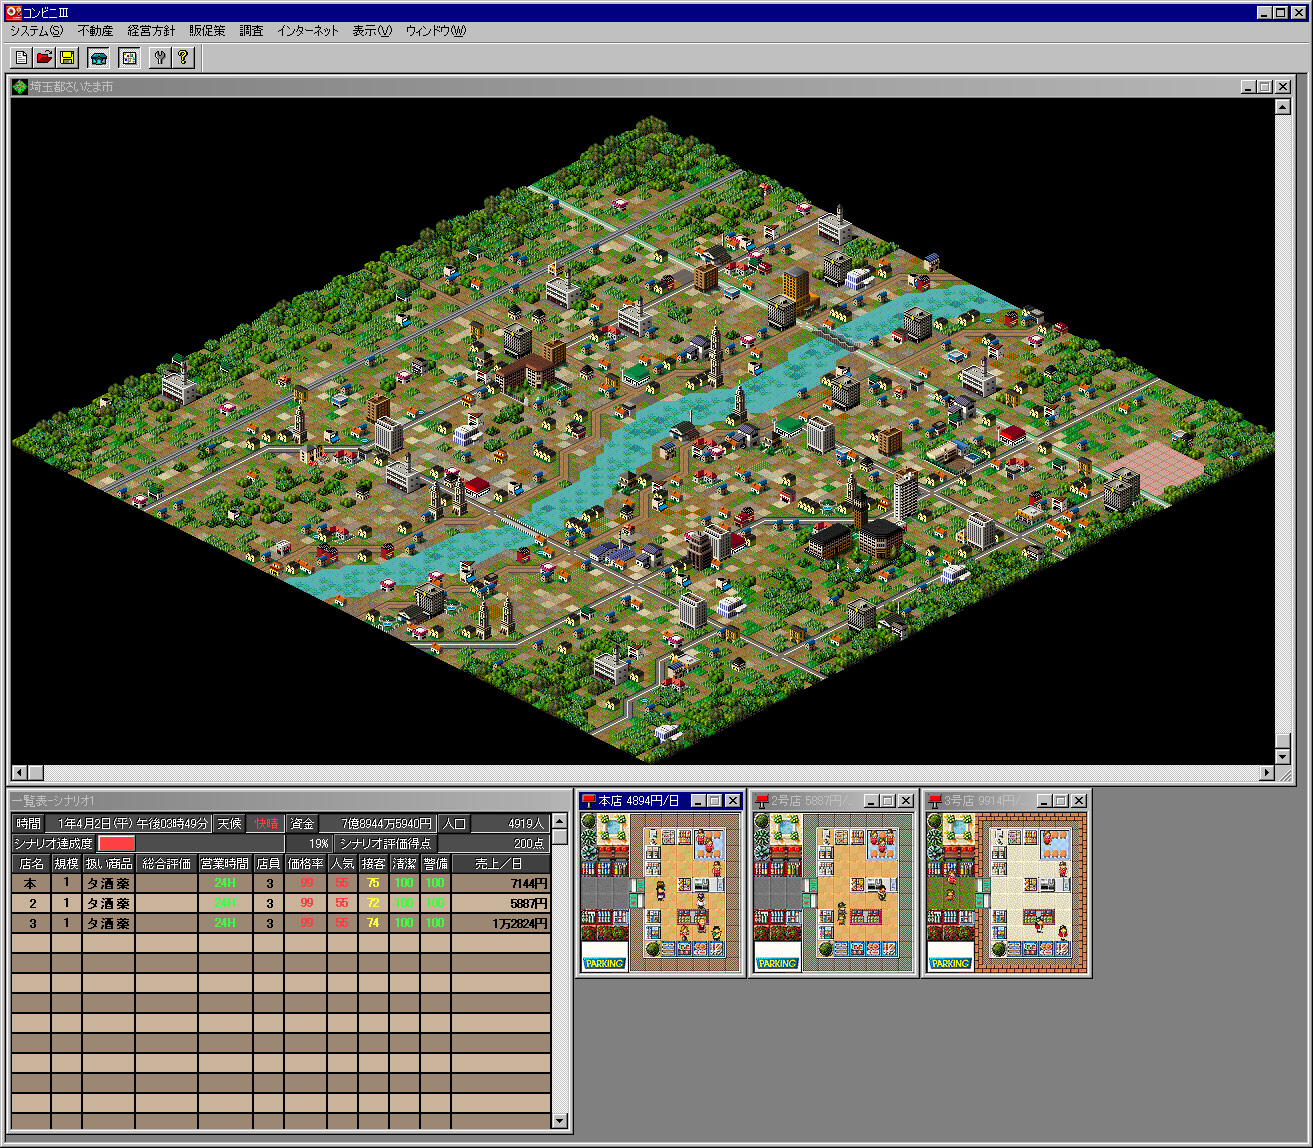Image resolution: width=1313 pixels, height=1148 pixels.
Task: Open the ウィンドウ(W) menu
Action: pos(436,31)
